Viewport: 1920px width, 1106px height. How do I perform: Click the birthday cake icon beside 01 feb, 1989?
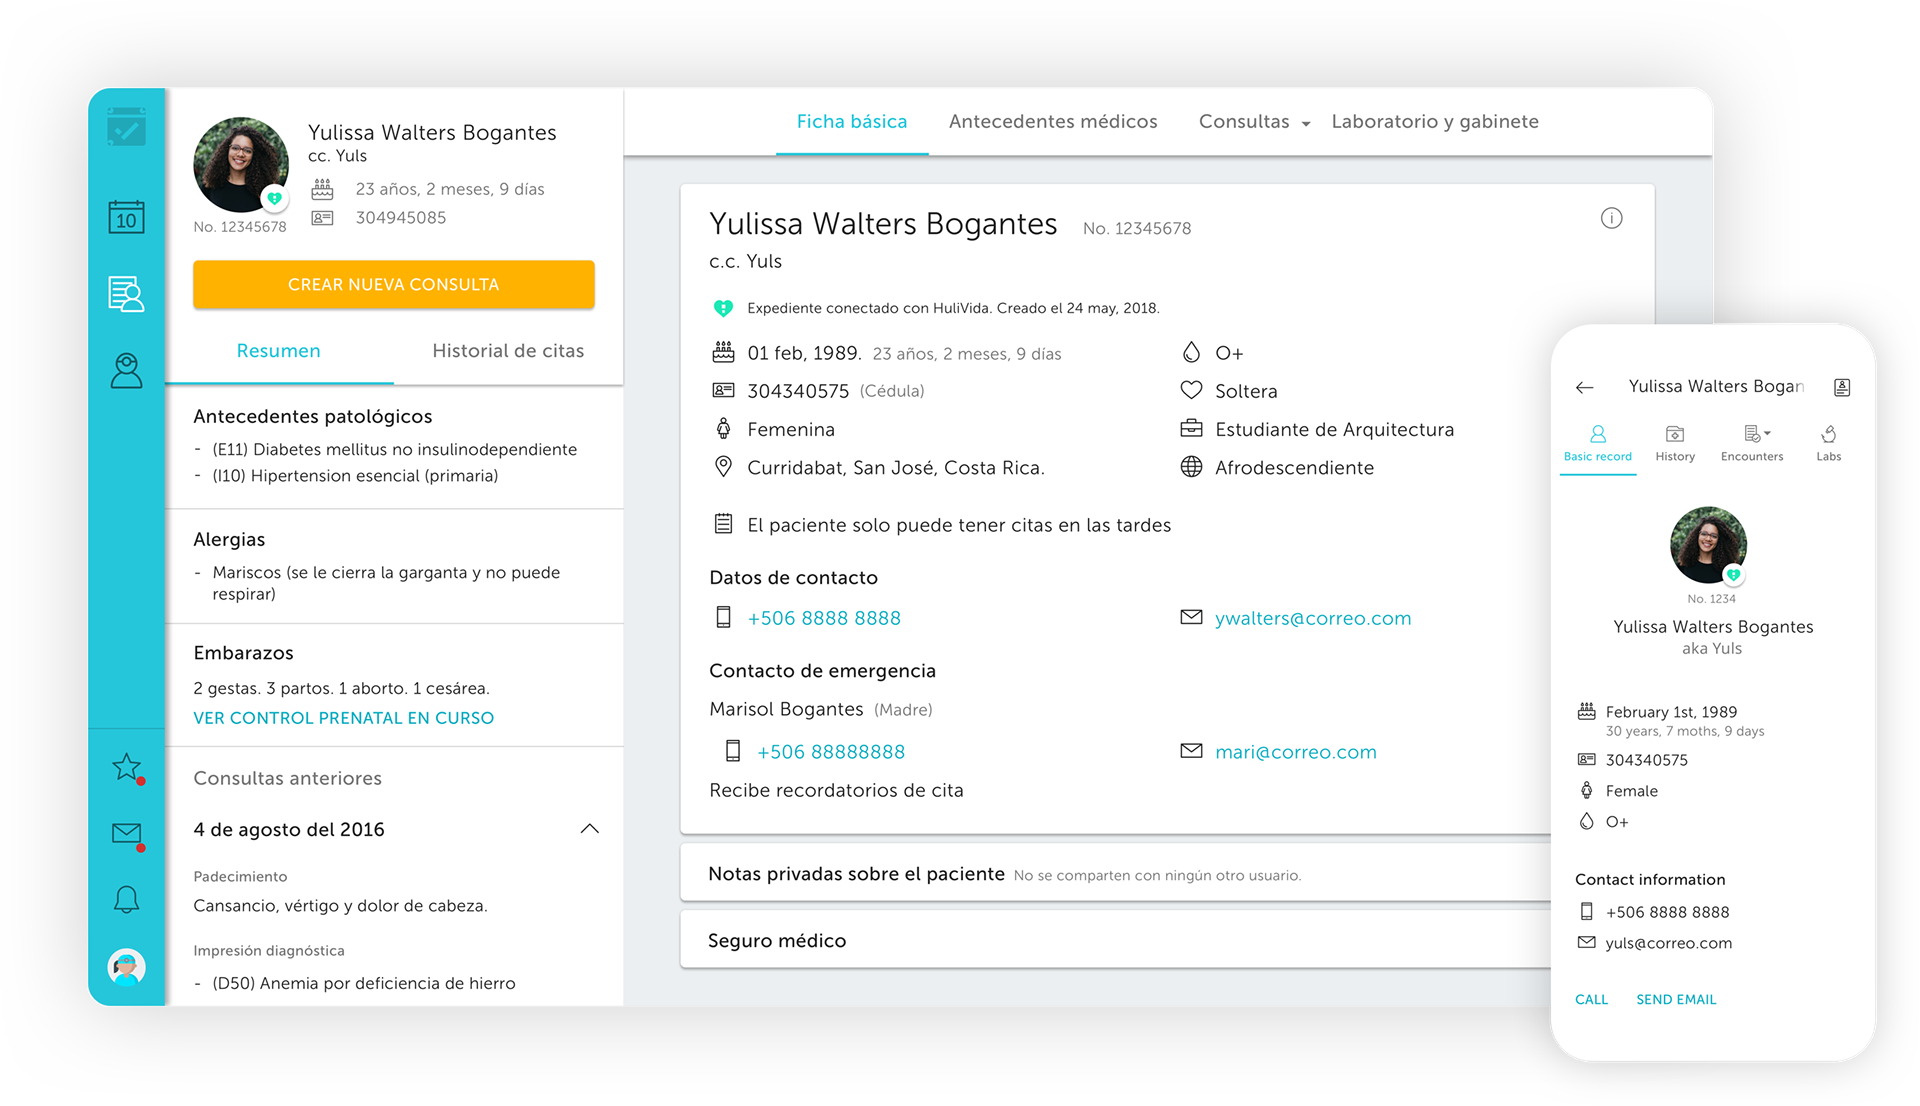pyautogui.click(x=723, y=352)
